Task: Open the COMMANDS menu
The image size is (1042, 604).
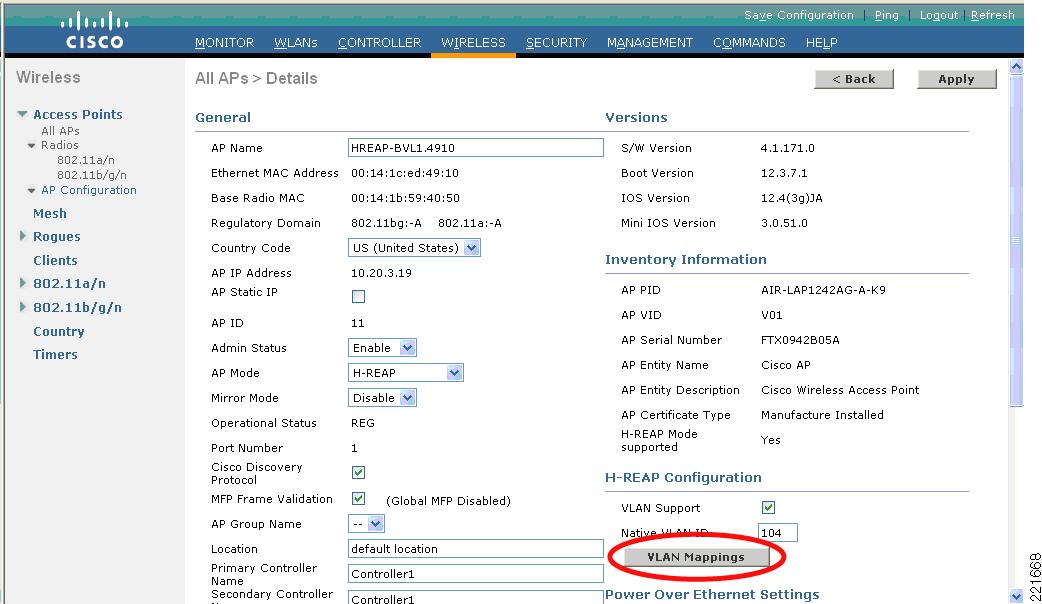Action: (749, 43)
